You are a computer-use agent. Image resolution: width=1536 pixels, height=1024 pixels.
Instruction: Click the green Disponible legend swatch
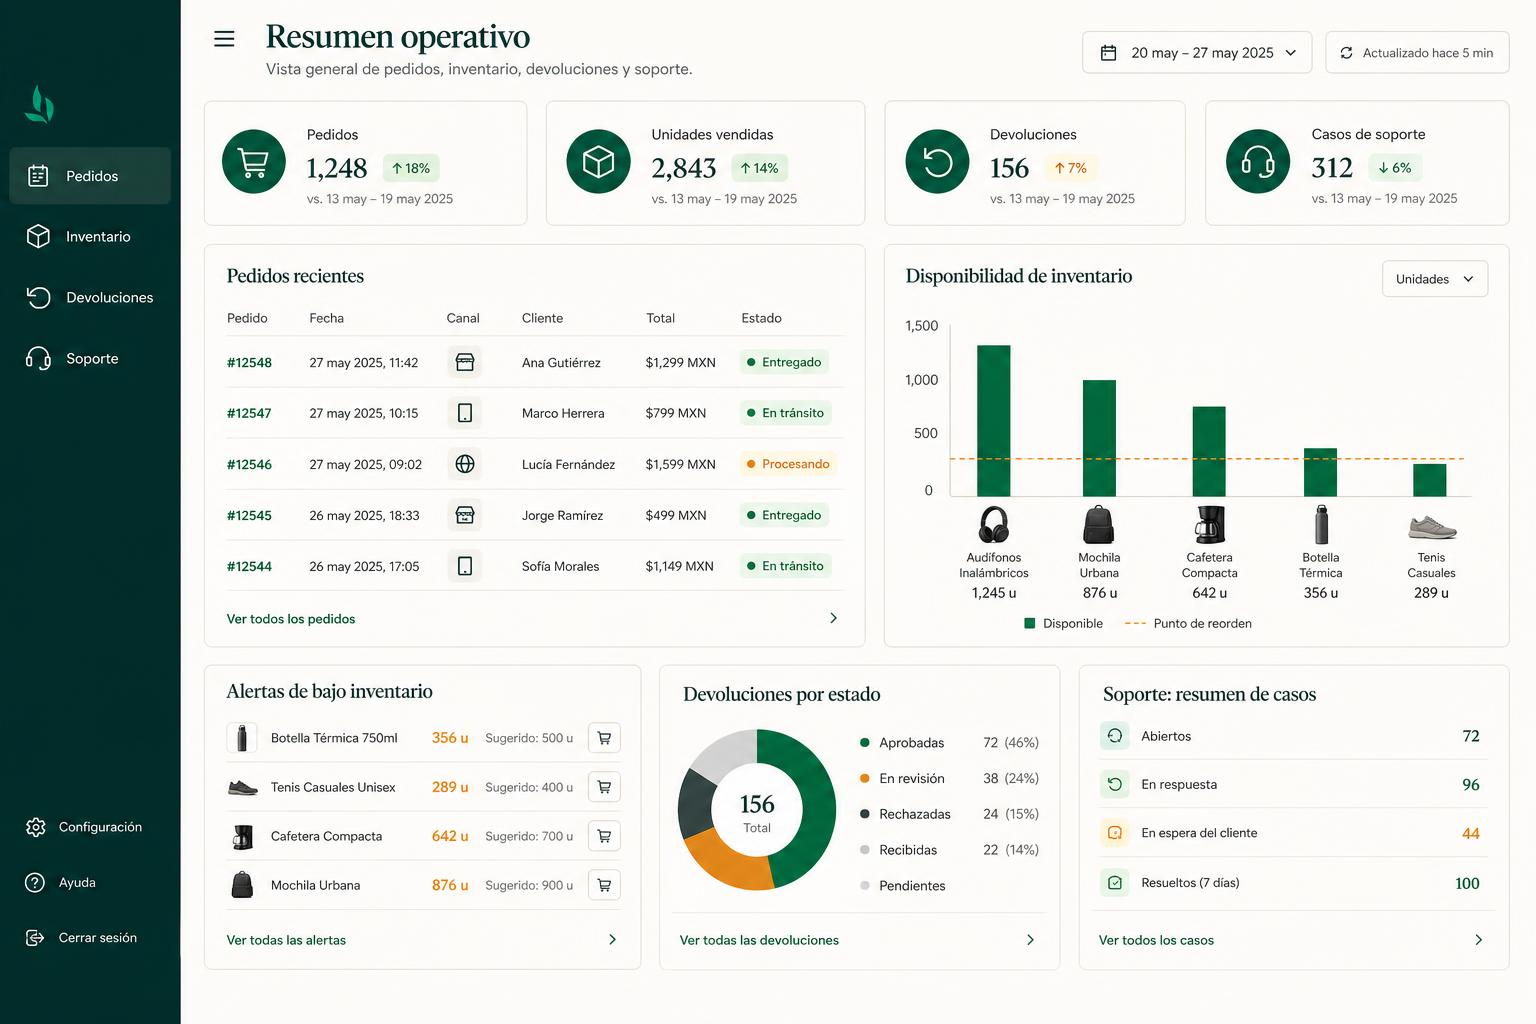pyautogui.click(x=1030, y=623)
